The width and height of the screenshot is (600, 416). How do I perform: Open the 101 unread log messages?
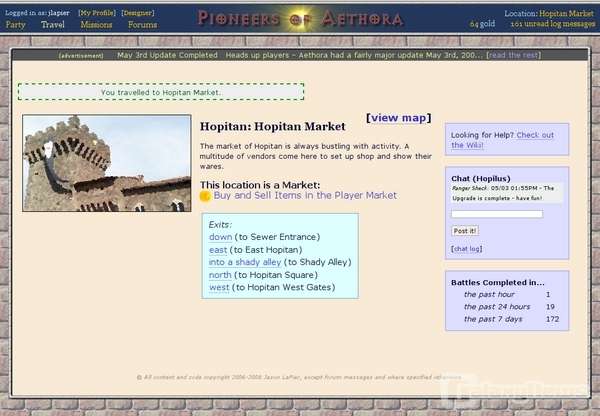point(553,24)
